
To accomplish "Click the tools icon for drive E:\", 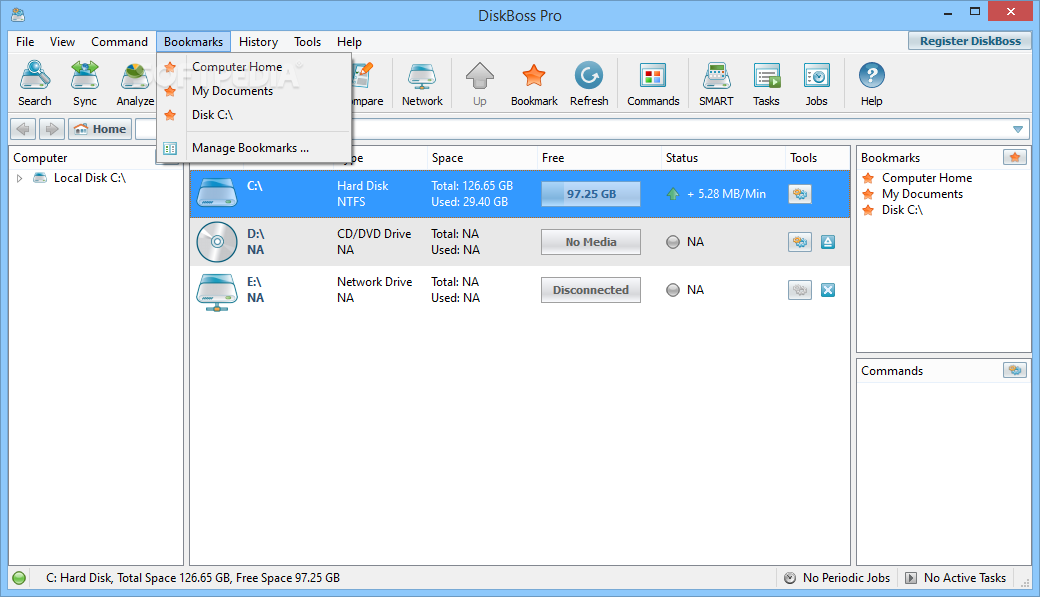I will (800, 290).
